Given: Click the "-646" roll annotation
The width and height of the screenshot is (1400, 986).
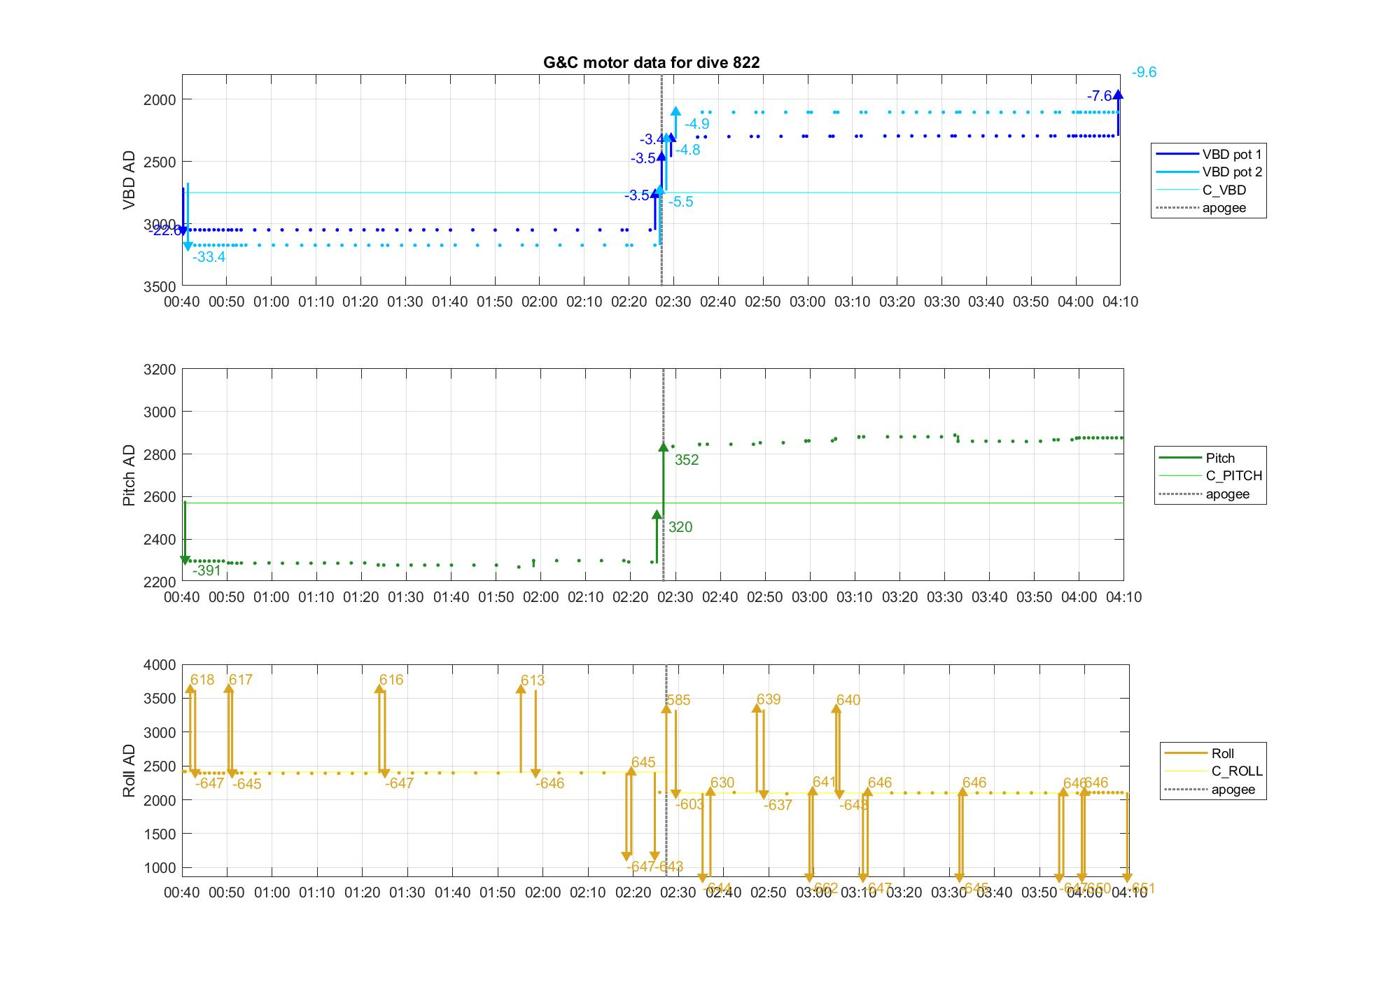Looking at the screenshot, I should coord(550,784).
